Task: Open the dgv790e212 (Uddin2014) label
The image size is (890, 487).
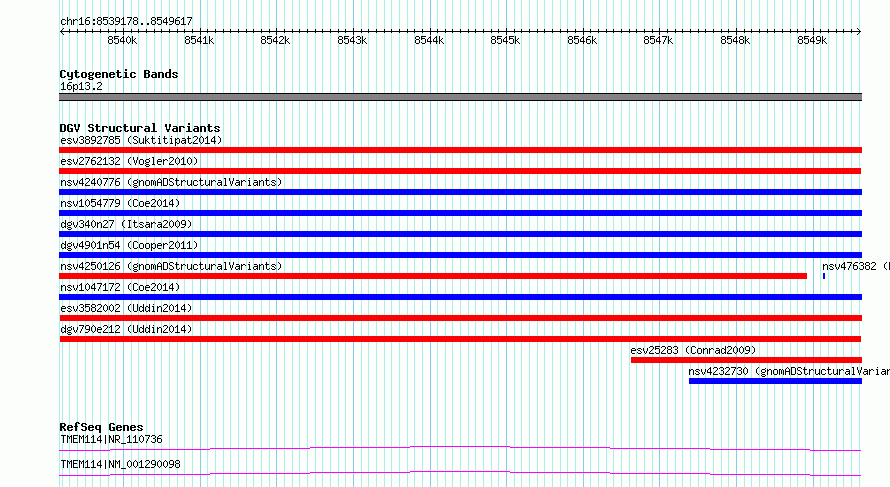Action: pos(126,329)
